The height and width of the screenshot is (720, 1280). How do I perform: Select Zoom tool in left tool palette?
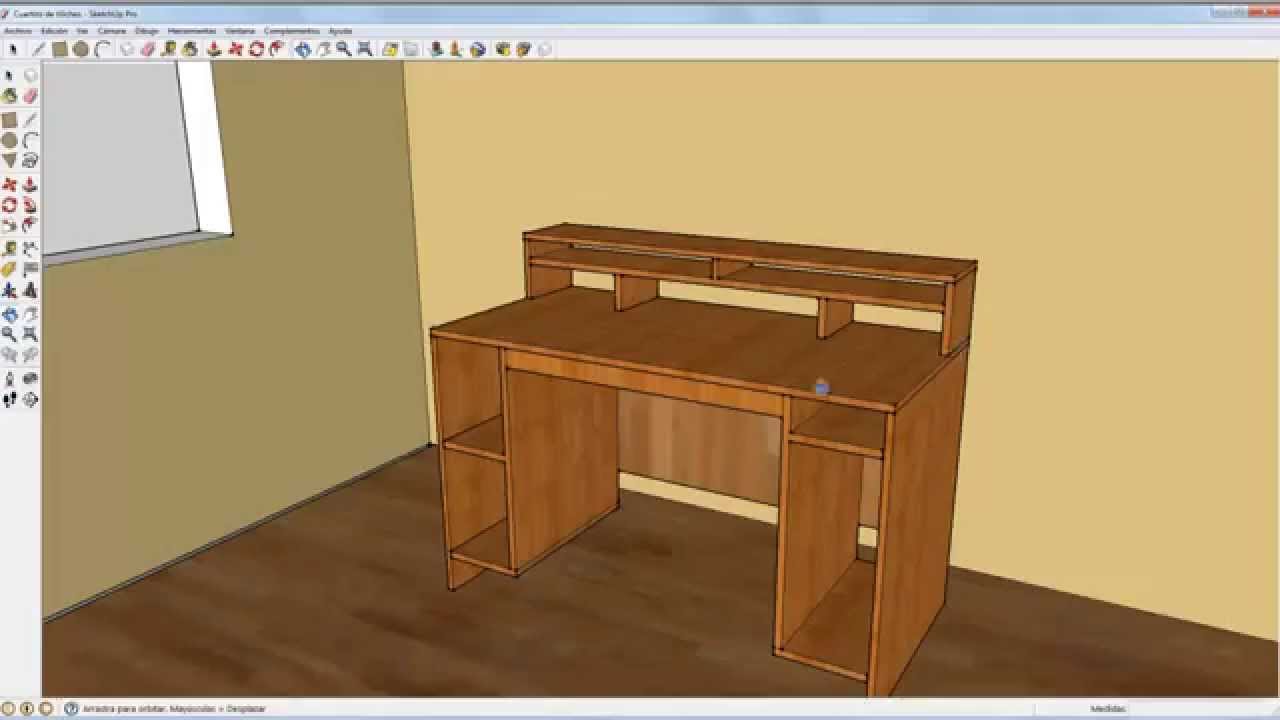(9, 334)
